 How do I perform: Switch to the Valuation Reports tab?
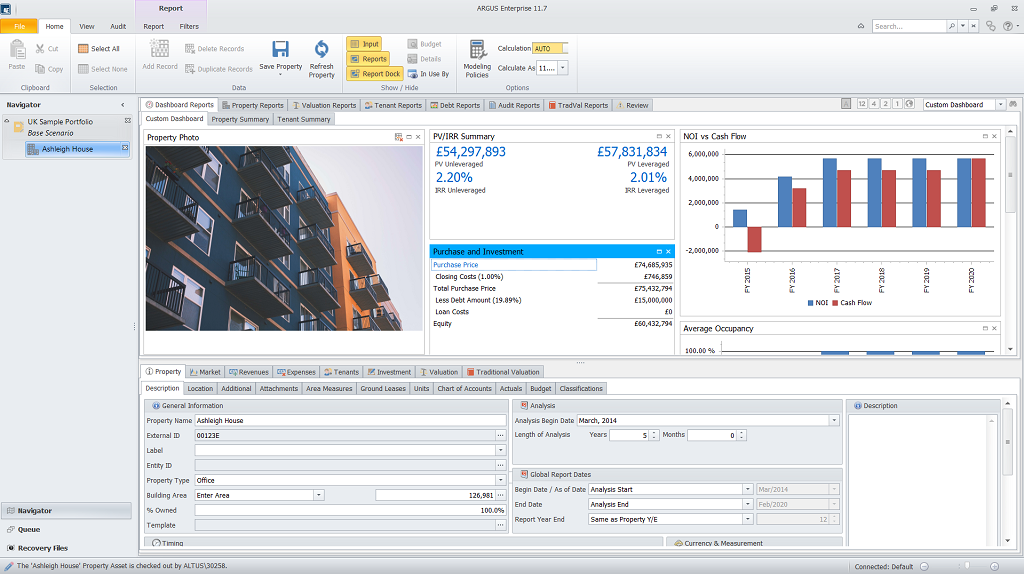[x=324, y=105]
